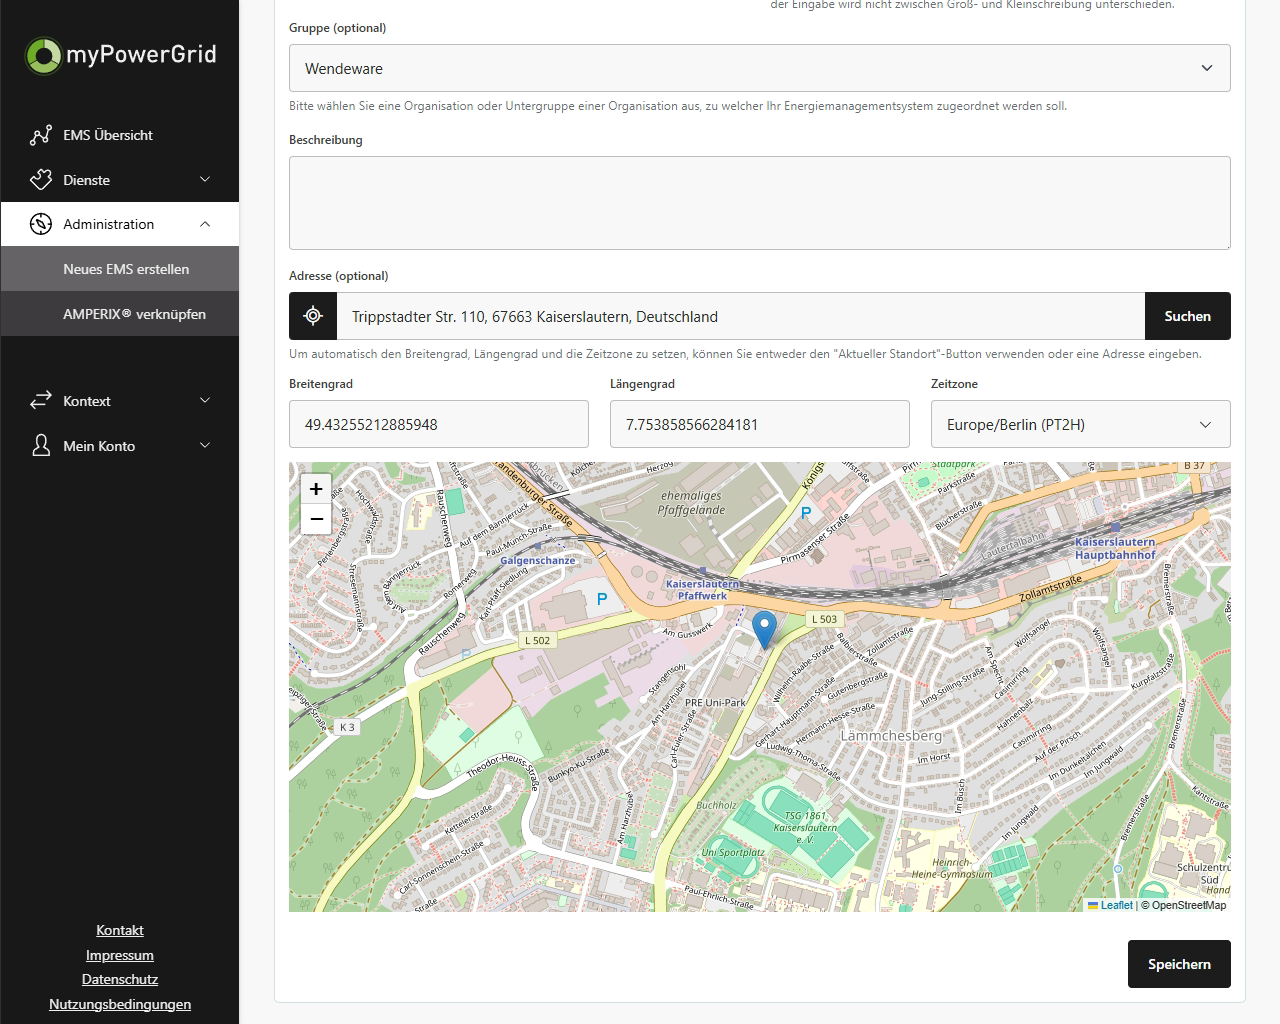
Task: Click the Speichern button
Action: pyautogui.click(x=1179, y=964)
